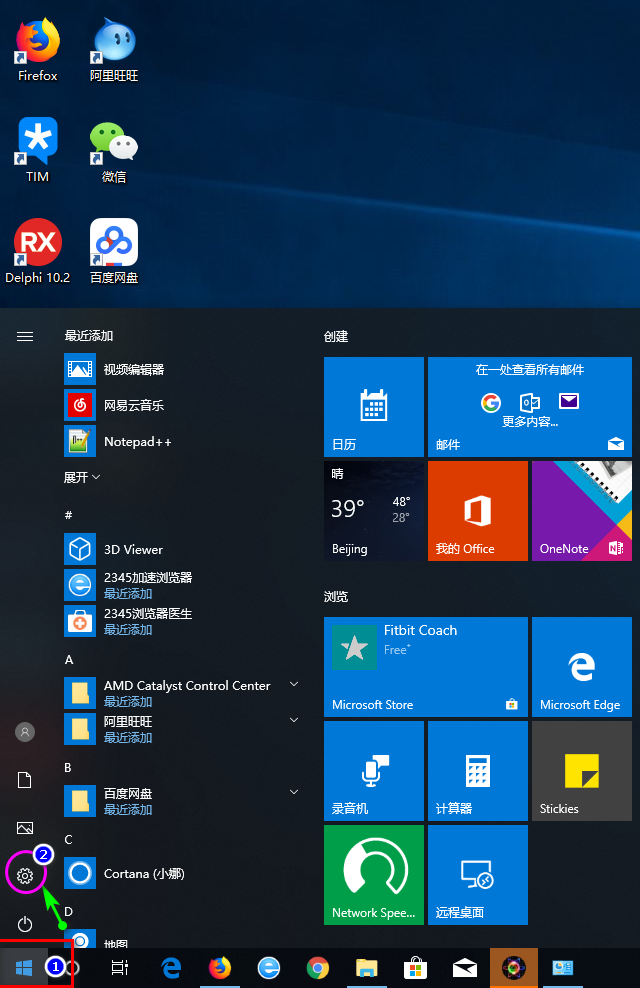
Task: Click the A letter header in app list
Action: (69, 660)
